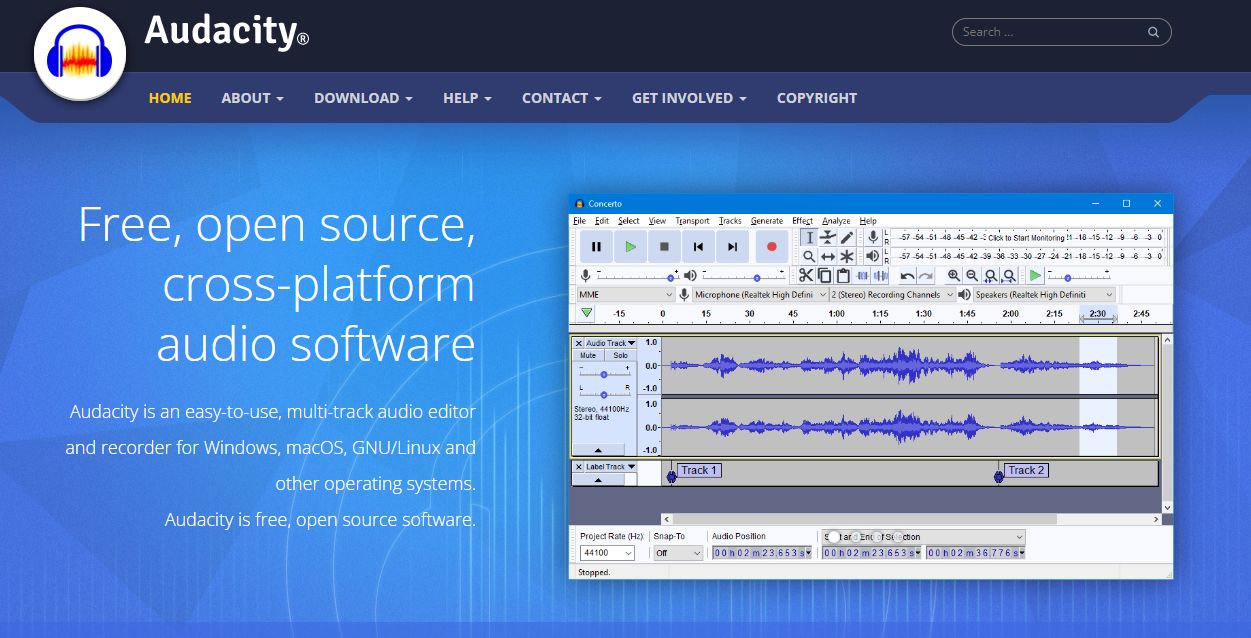Click the Audacity headphones logo
The height and width of the screenshot is (638, 1251).
tap(80, 52)
